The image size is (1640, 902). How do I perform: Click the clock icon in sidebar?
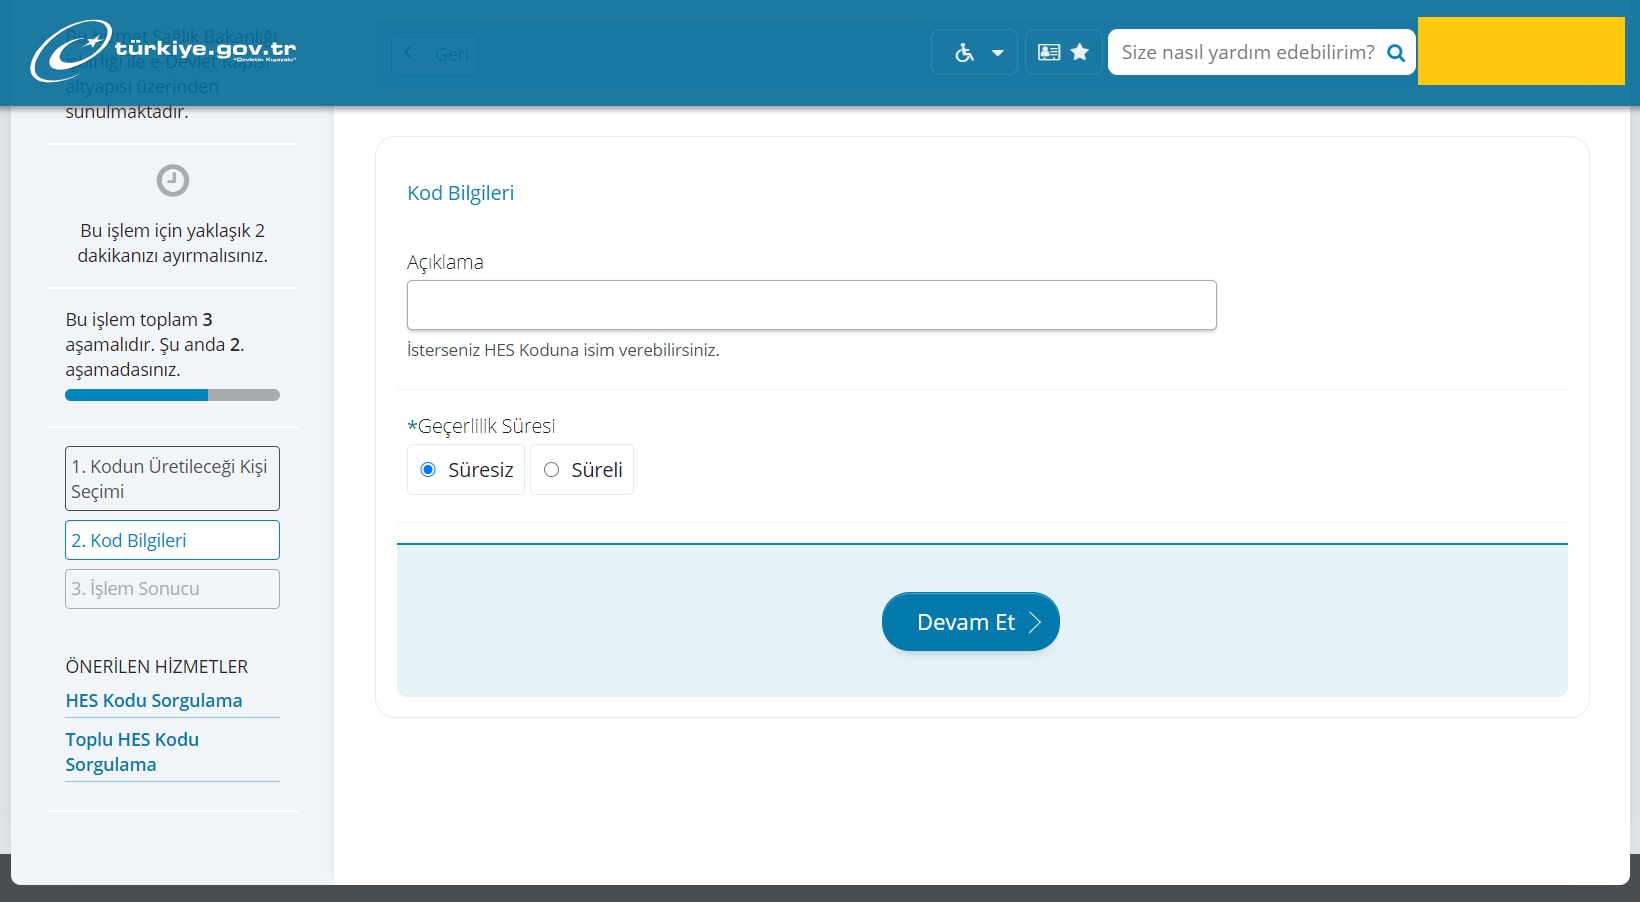pyautogui.click(x=173, y=181)
